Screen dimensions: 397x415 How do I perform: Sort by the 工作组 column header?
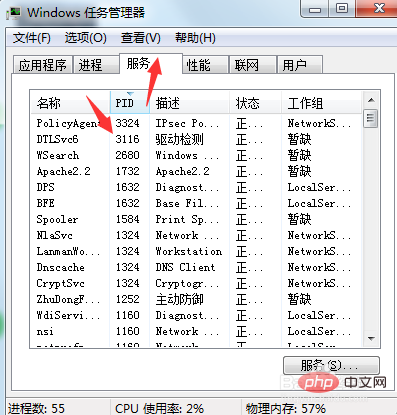(321, 103)
